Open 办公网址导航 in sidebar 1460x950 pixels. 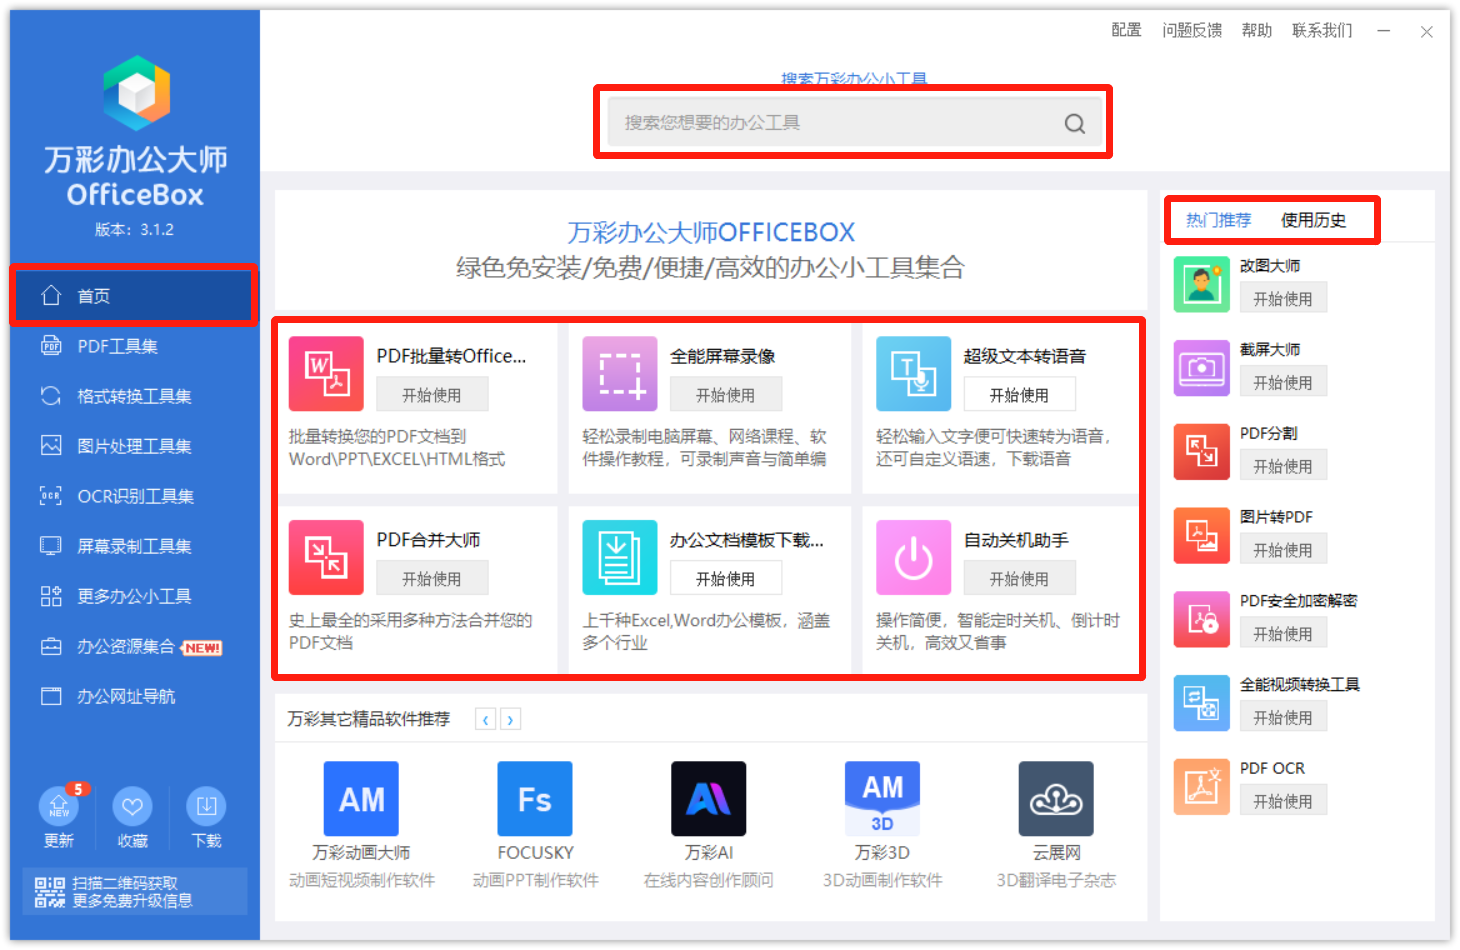[x=134, y=696]
